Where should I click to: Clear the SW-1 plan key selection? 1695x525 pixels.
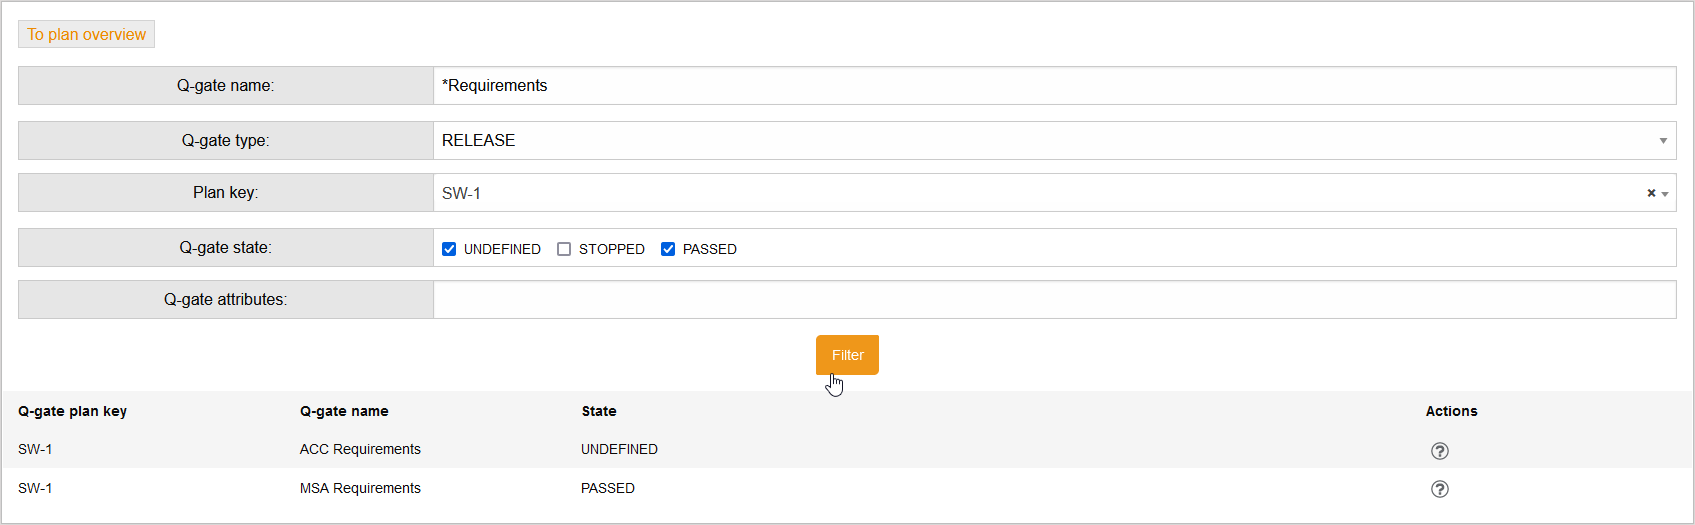tap(1651, 193)
